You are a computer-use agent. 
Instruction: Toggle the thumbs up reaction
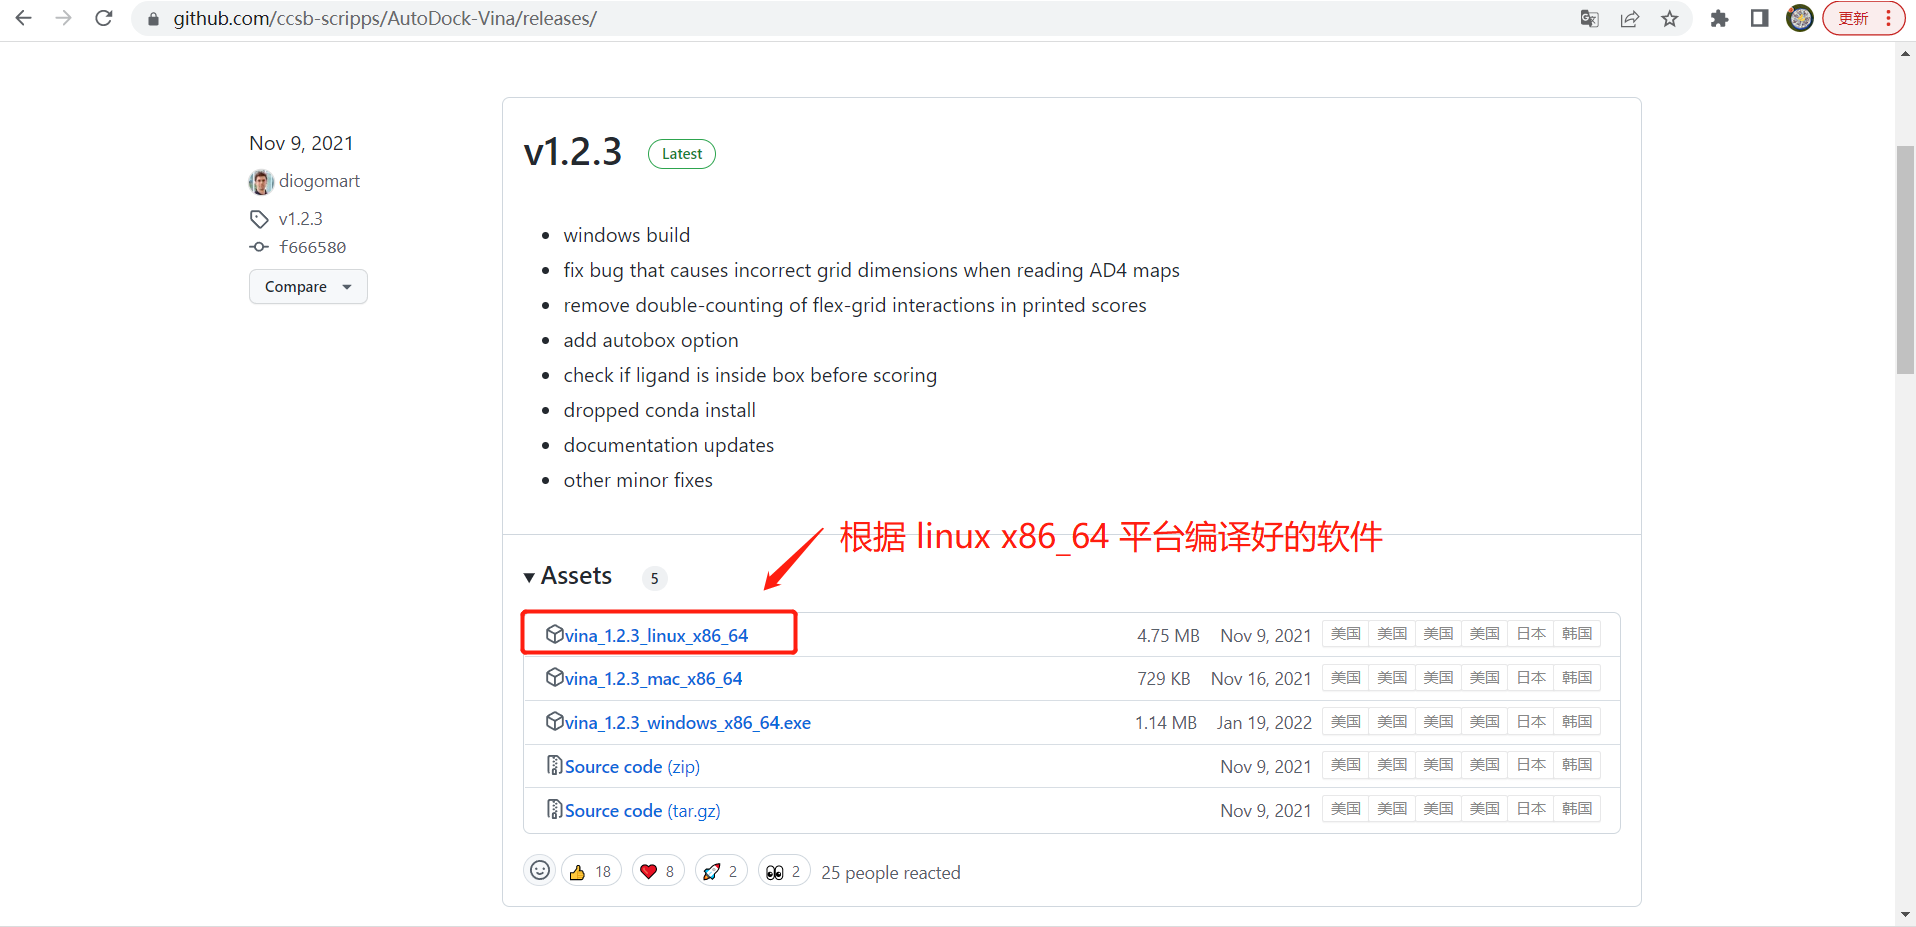pyautogui.click(x=591, y=872)
